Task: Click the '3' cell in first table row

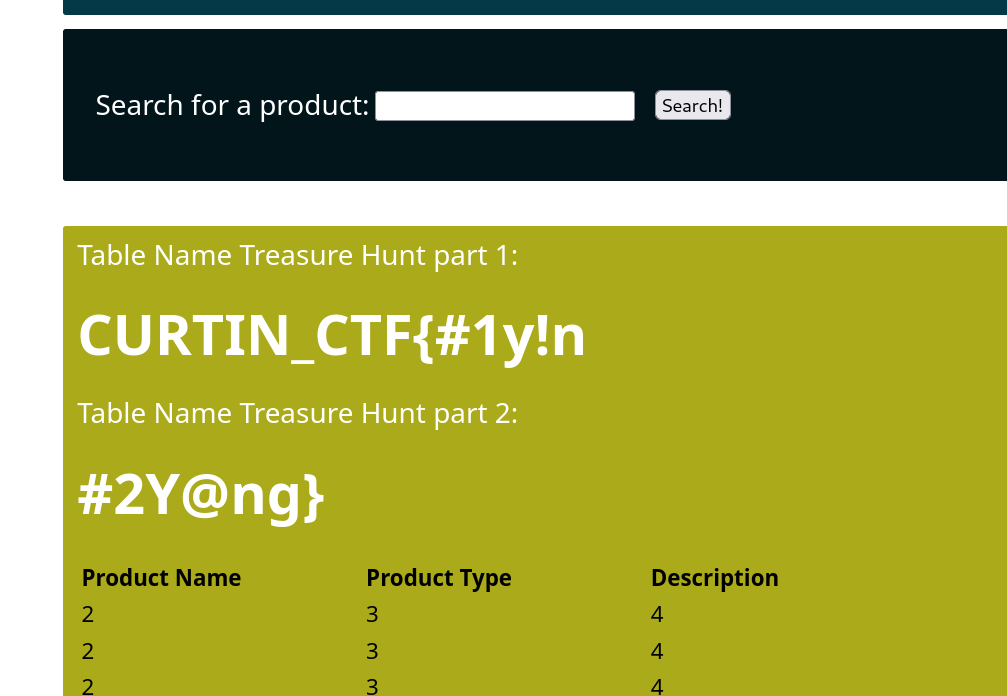Action: pos(372,614)
